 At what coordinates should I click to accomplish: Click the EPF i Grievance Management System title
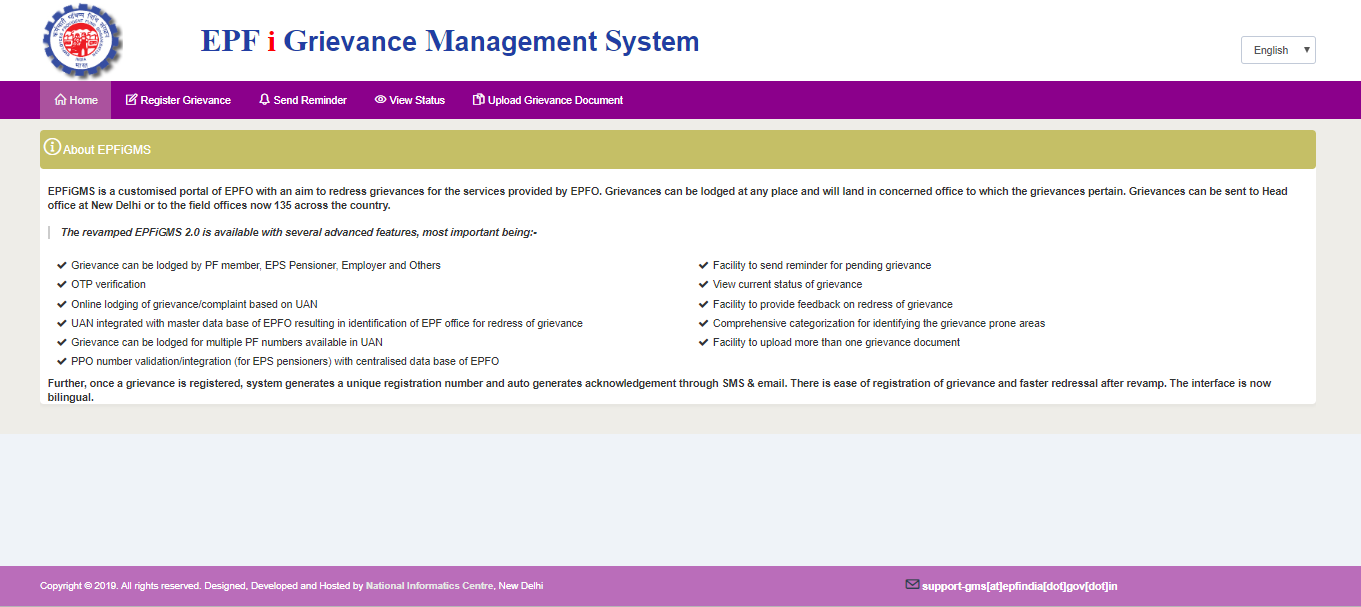(x=450, y=41)
